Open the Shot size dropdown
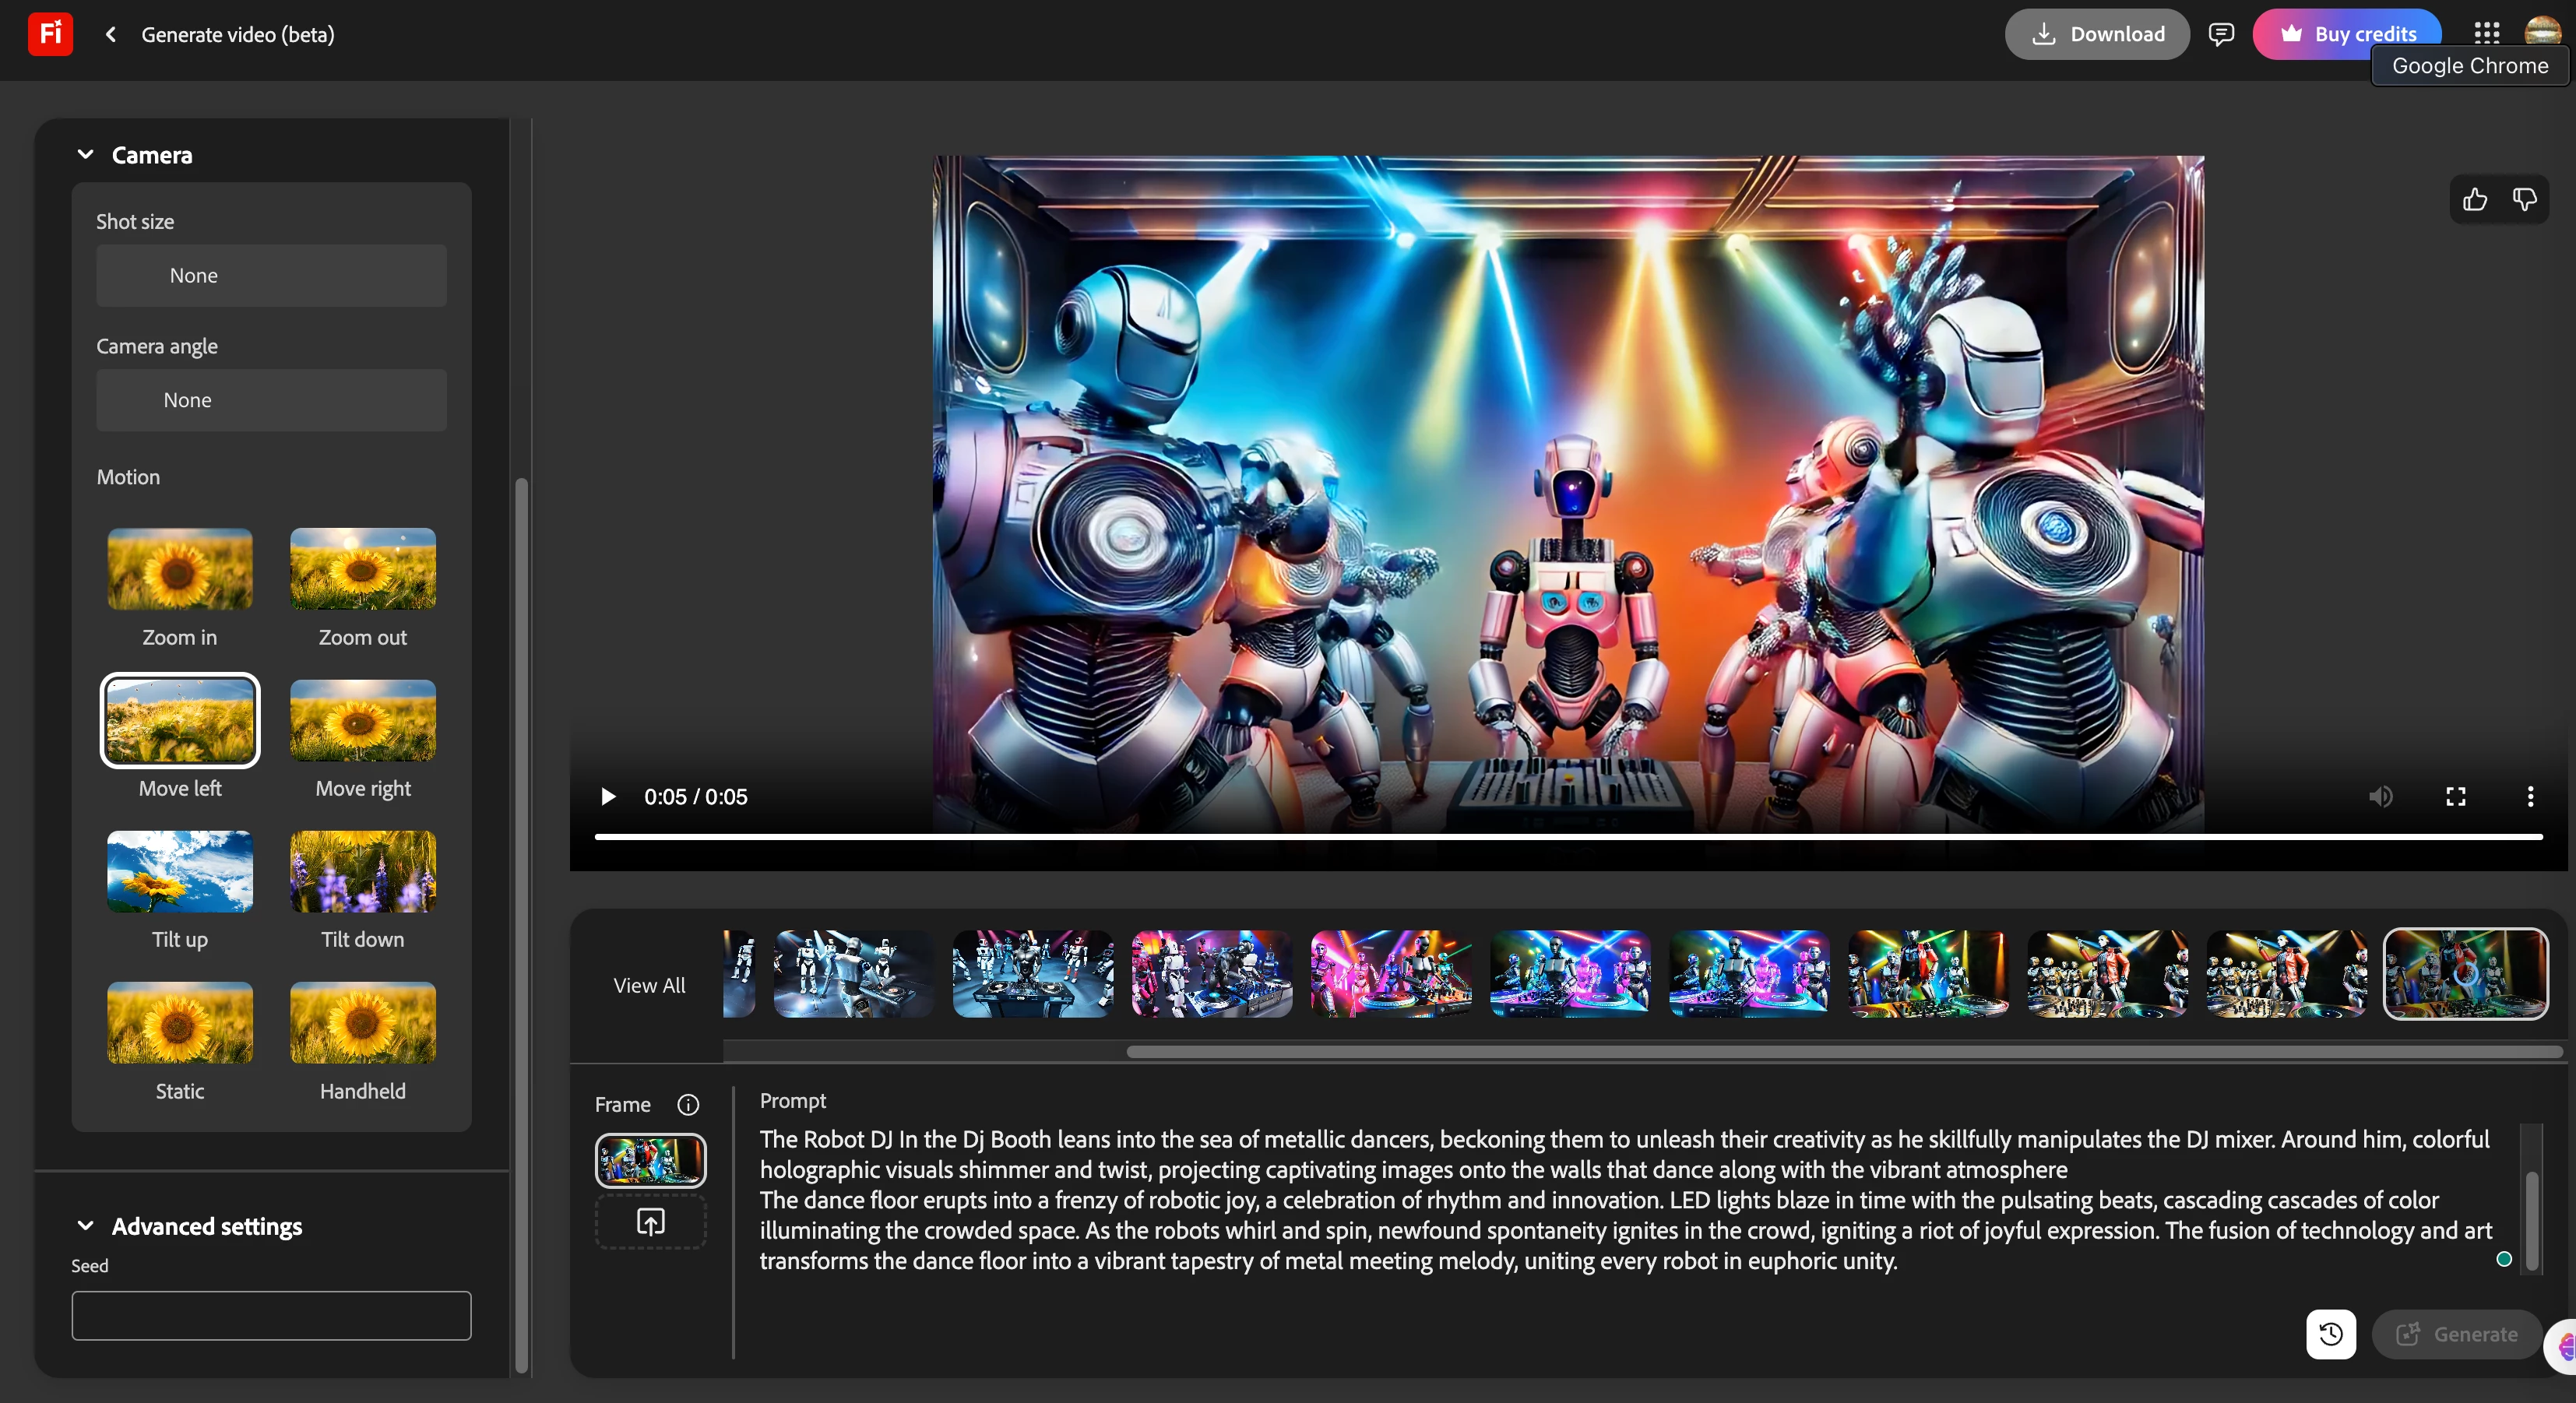The height and width of the screenshot is (1403, 2576). (x=271, y=275)
